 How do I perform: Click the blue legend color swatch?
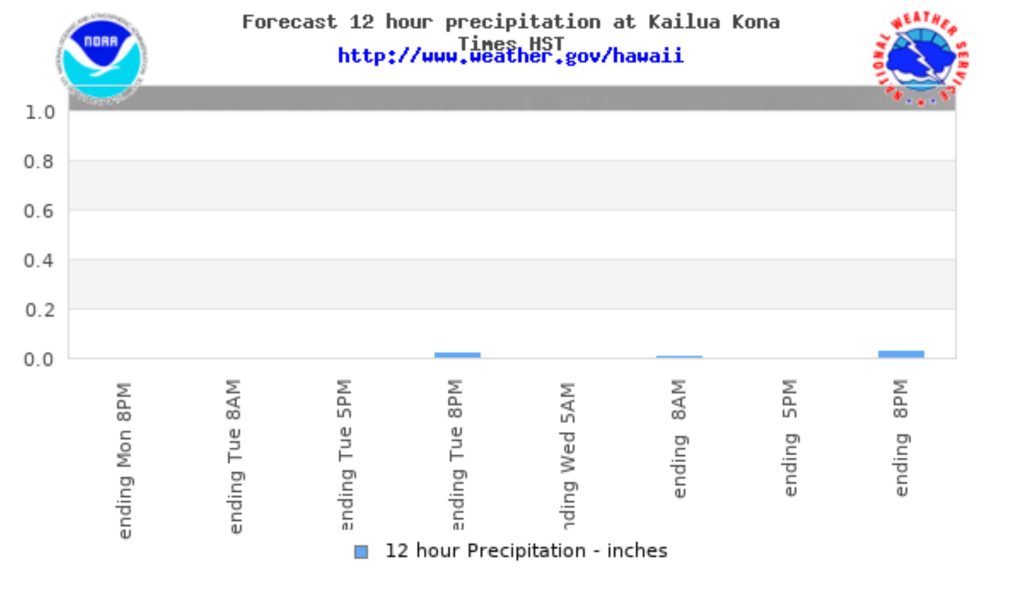[x=361, y=551]
